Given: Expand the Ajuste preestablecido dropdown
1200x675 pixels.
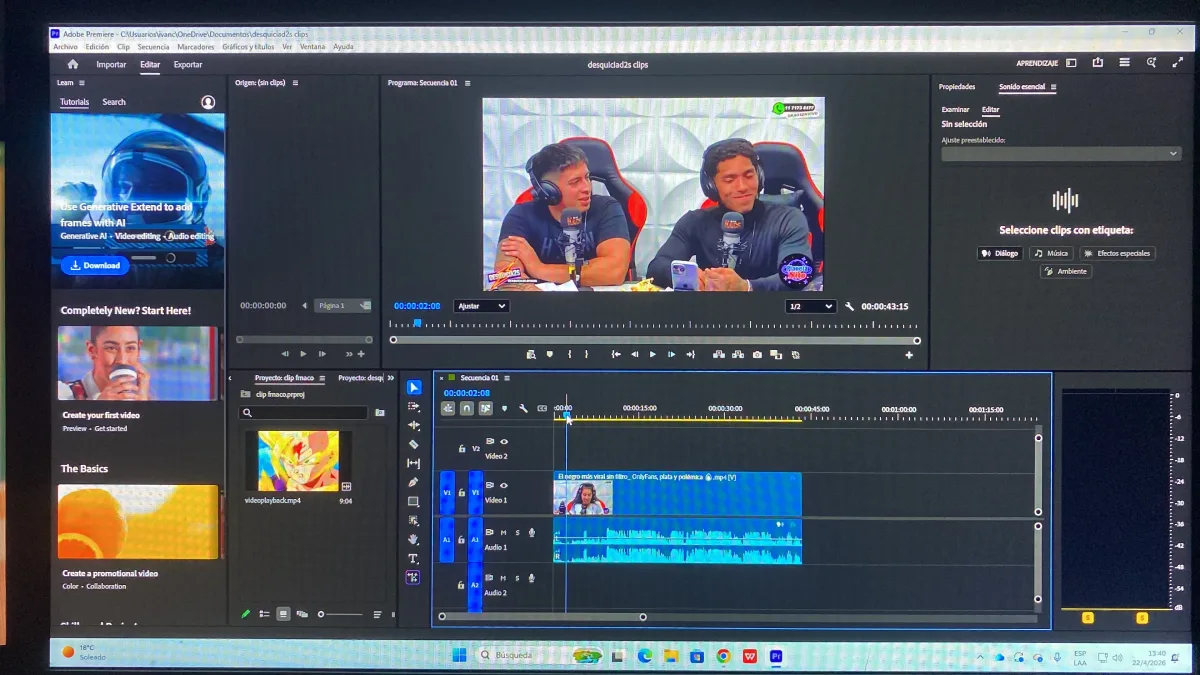Looking at the screenshot, I should click(1061, 154).
